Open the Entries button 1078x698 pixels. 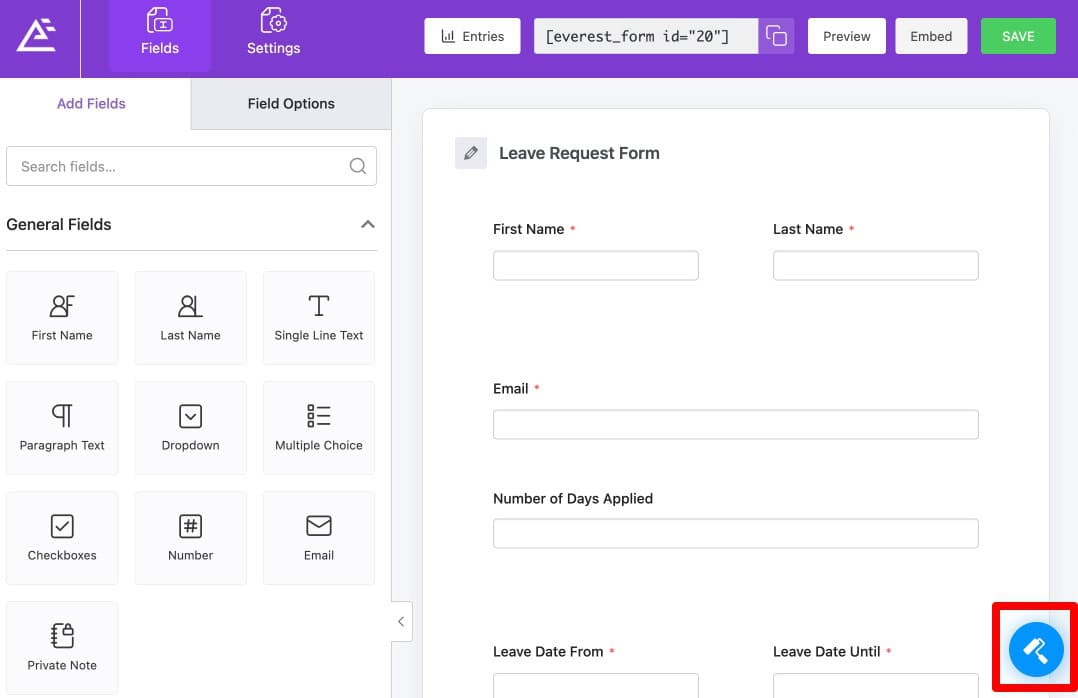click(472, 36)
